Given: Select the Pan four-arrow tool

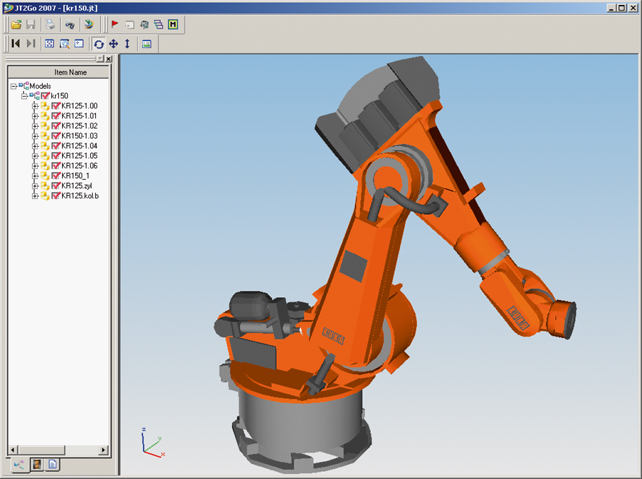Looking at the screenshot, I should [113, 43].
